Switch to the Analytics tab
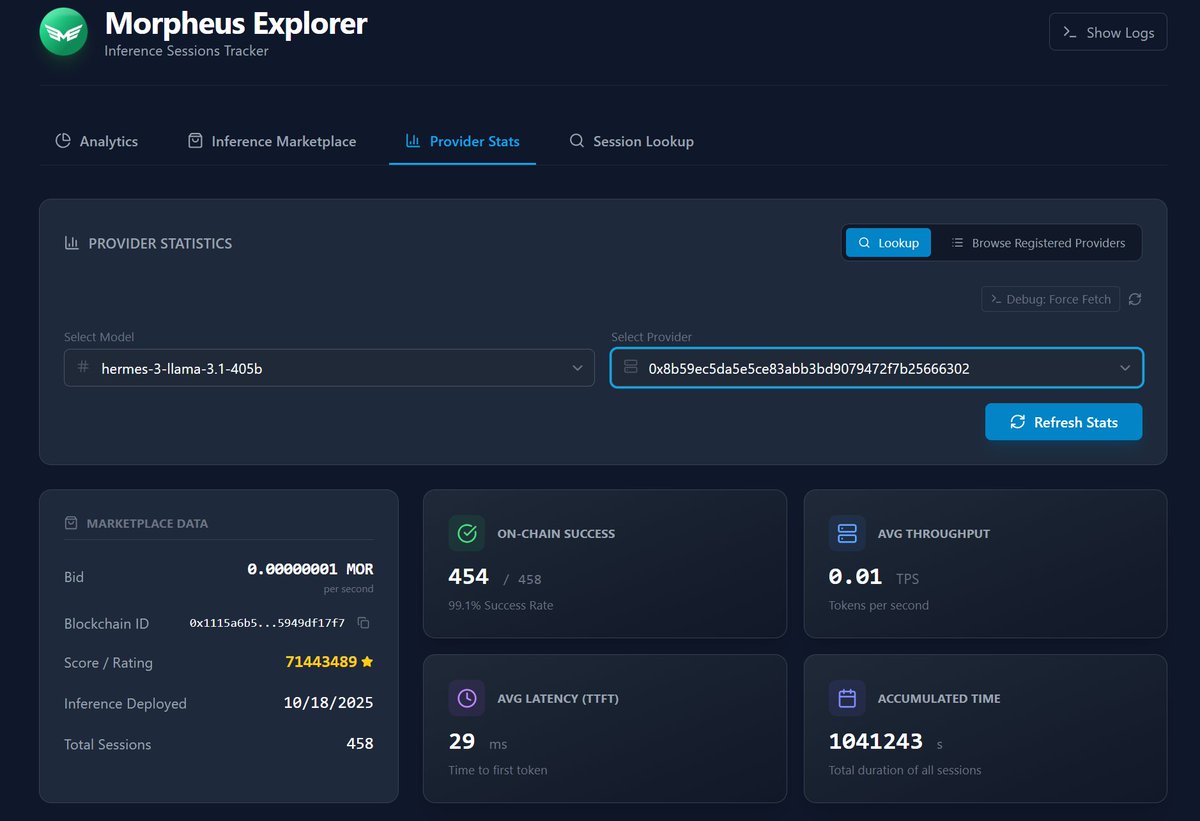 [x=97, y=141]
